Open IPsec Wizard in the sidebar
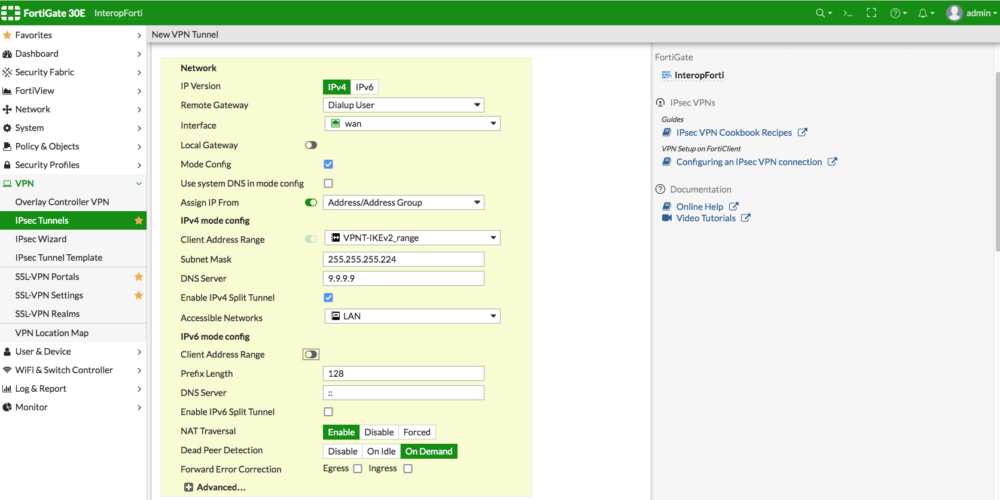The height and width of the screenshot is (500, 1000). tap(41, 239)
